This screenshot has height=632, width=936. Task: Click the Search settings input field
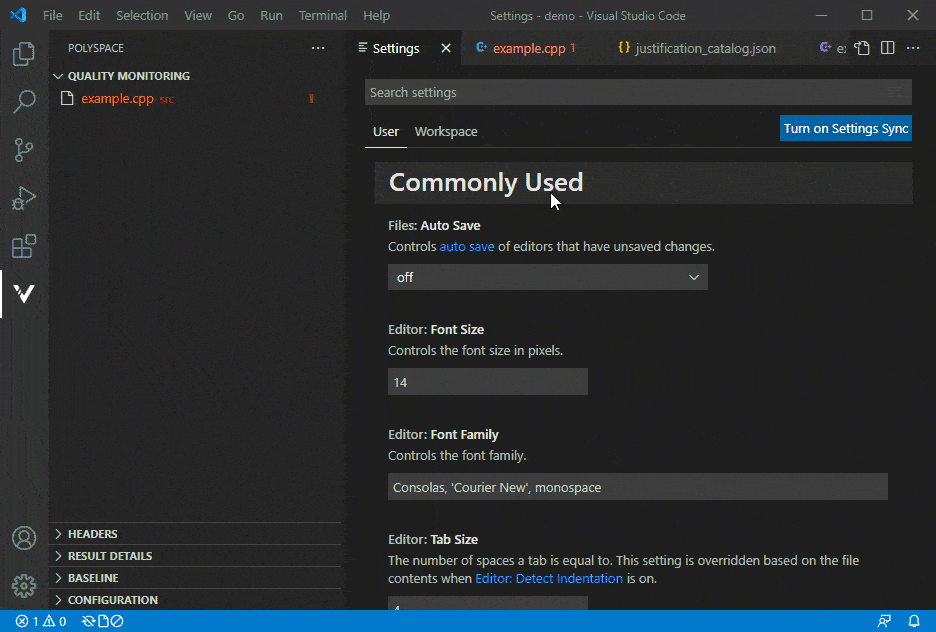click(625, 92)
